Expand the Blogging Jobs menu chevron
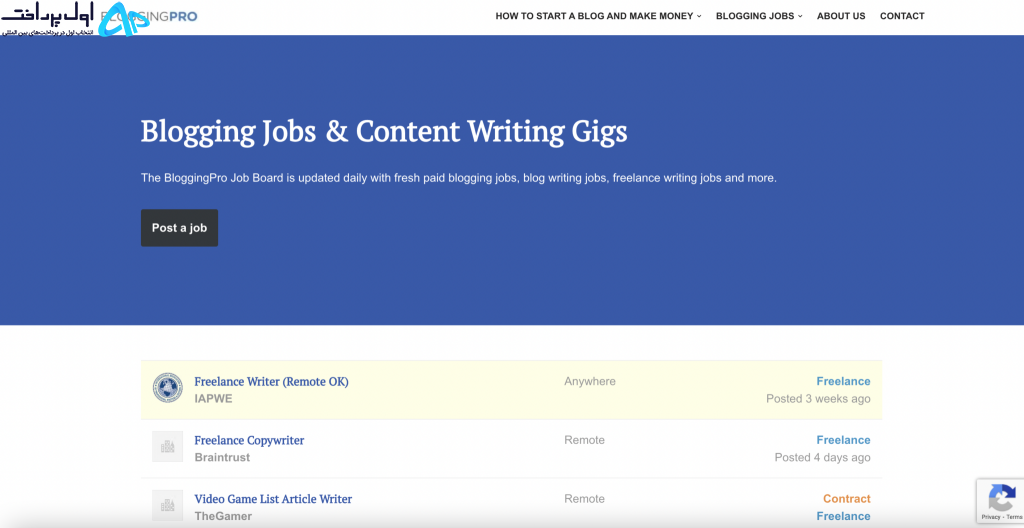This screenshot has width=1024, height=528. tap(800, 16)
